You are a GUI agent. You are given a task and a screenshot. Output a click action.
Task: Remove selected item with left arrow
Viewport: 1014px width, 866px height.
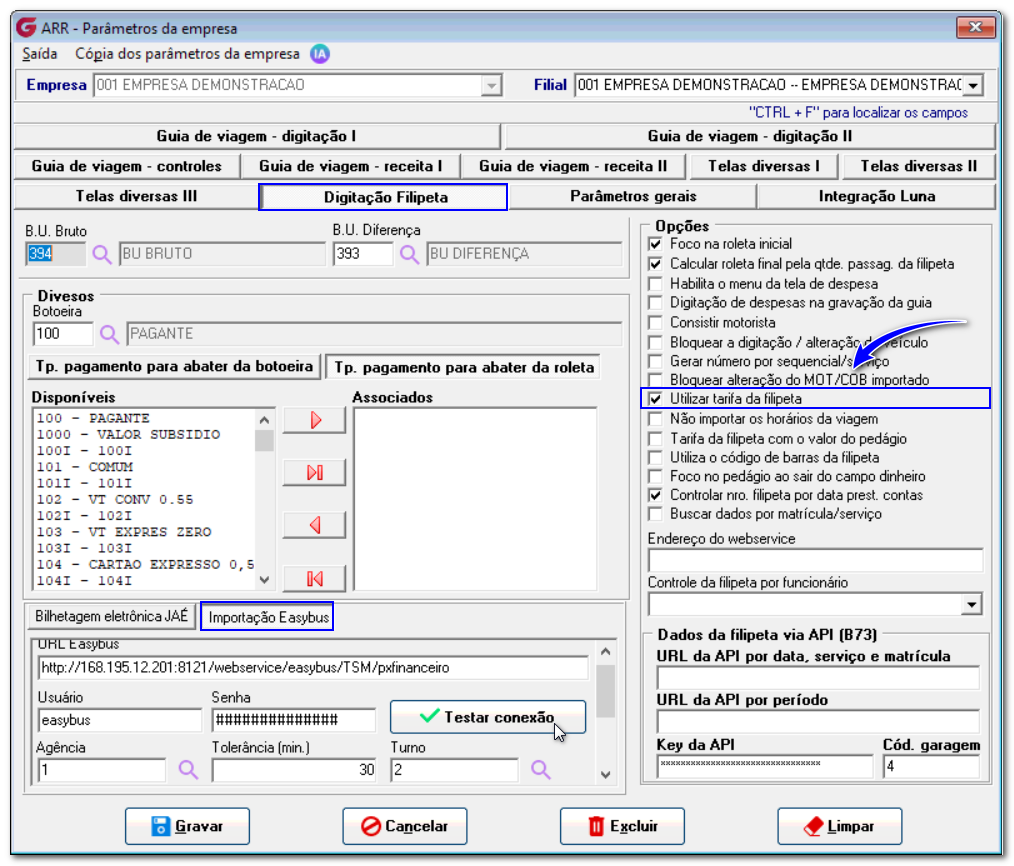point(314,525)
